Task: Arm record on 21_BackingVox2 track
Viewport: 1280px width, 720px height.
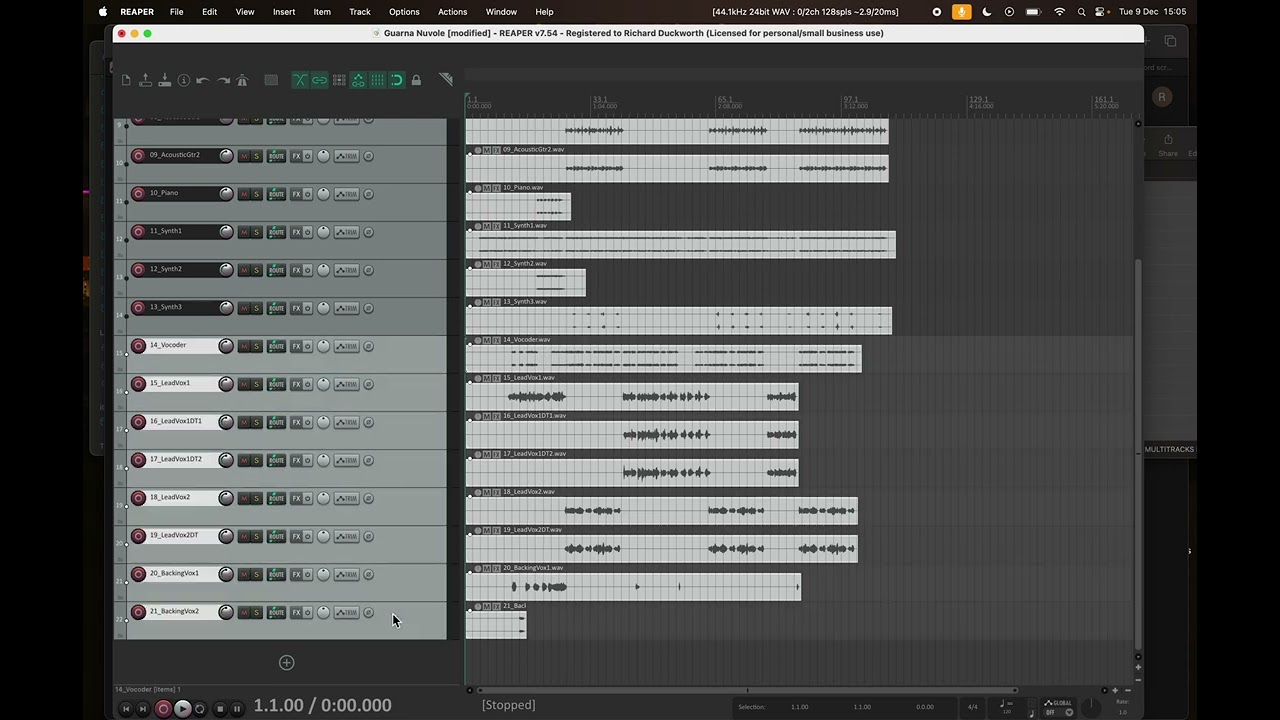Action: click(138, 612)
